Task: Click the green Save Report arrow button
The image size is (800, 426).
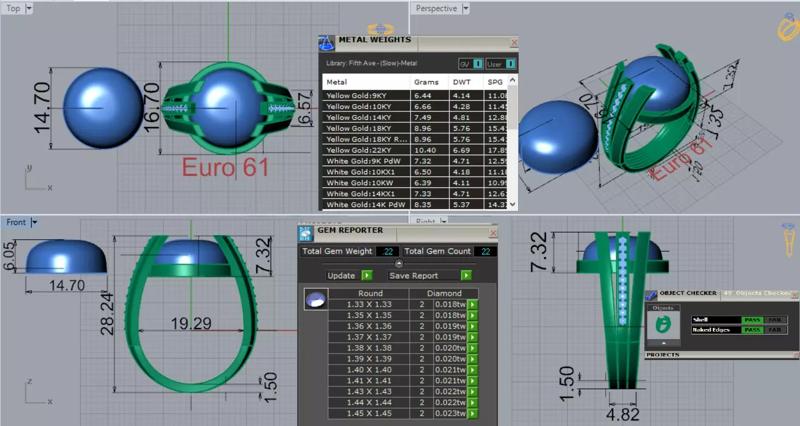Action: click(466, 275)
